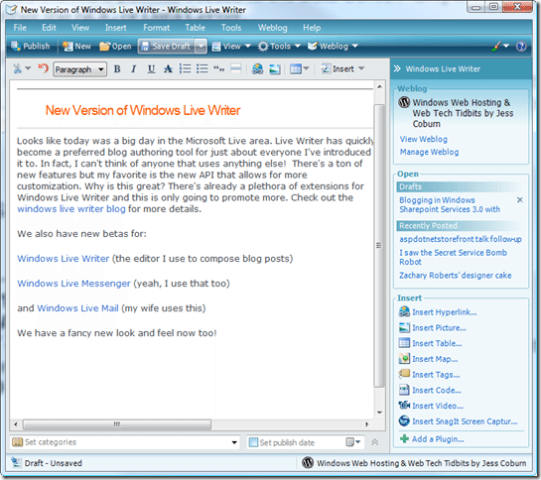Open the View Weblog link
541x480 pixels.
point(423,139)
